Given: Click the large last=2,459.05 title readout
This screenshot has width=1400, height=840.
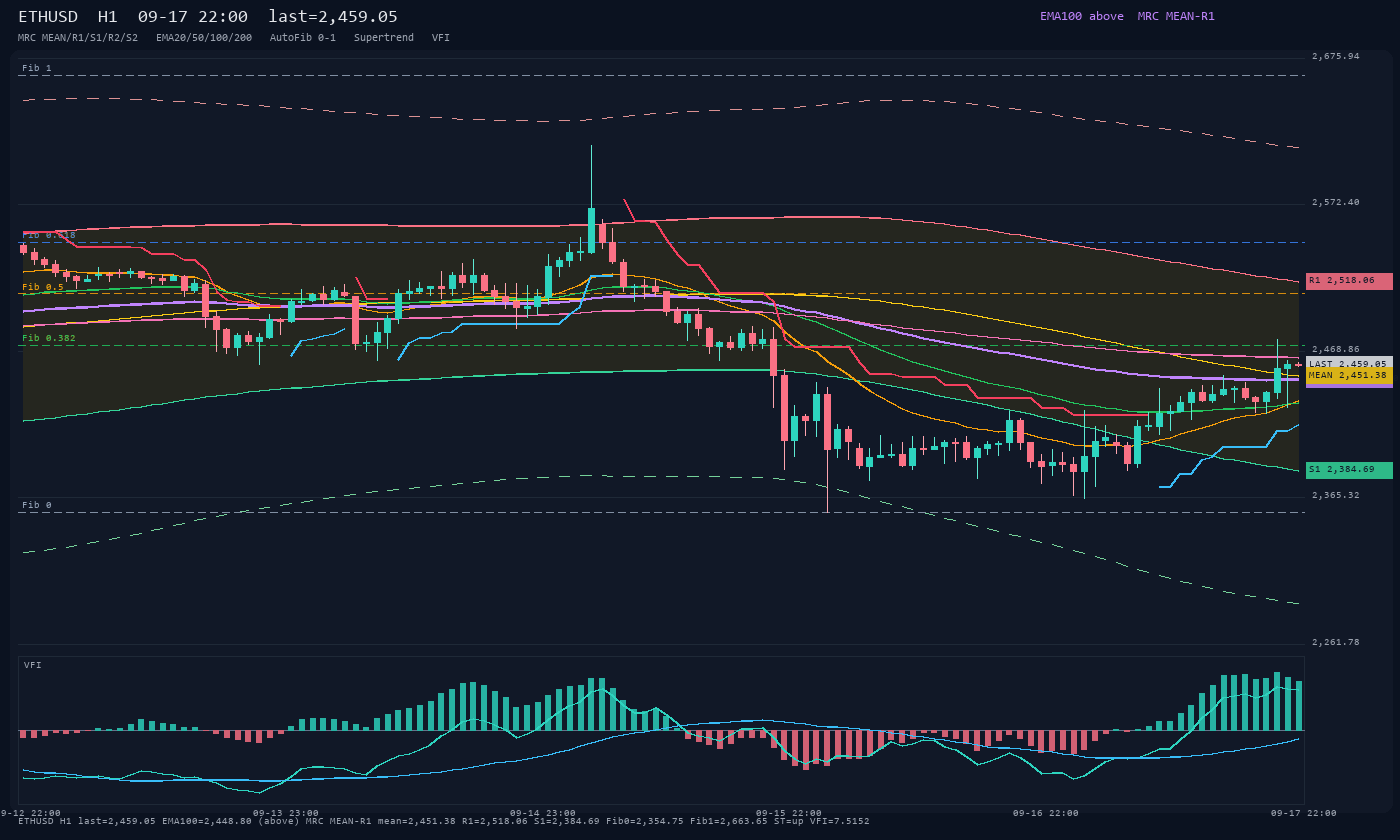Looking at the screenshot, I should pyautogui.click(x=333, y=16).
